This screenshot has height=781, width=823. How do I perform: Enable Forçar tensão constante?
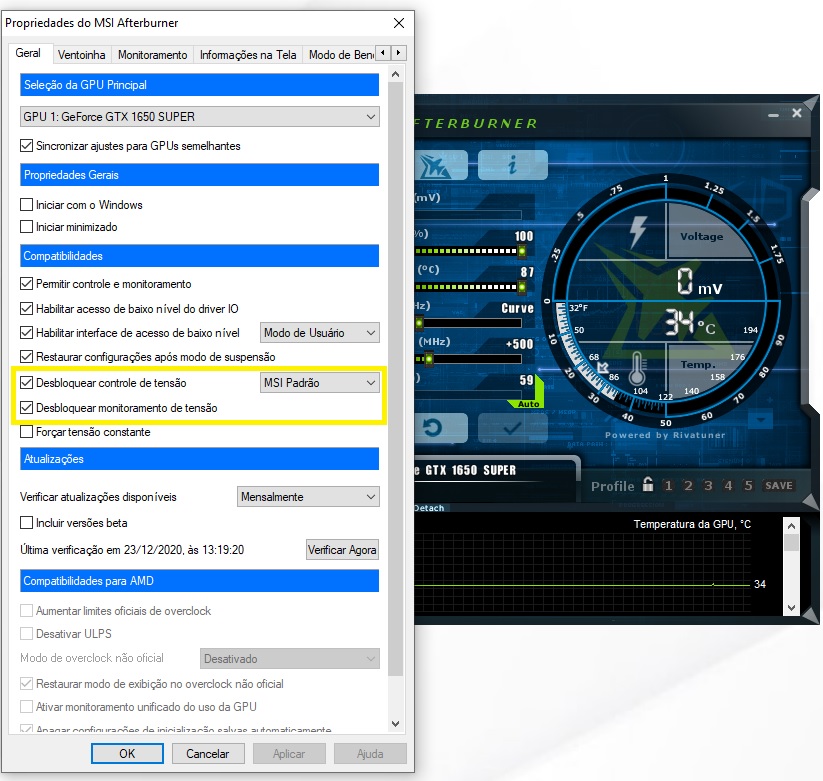26,432
